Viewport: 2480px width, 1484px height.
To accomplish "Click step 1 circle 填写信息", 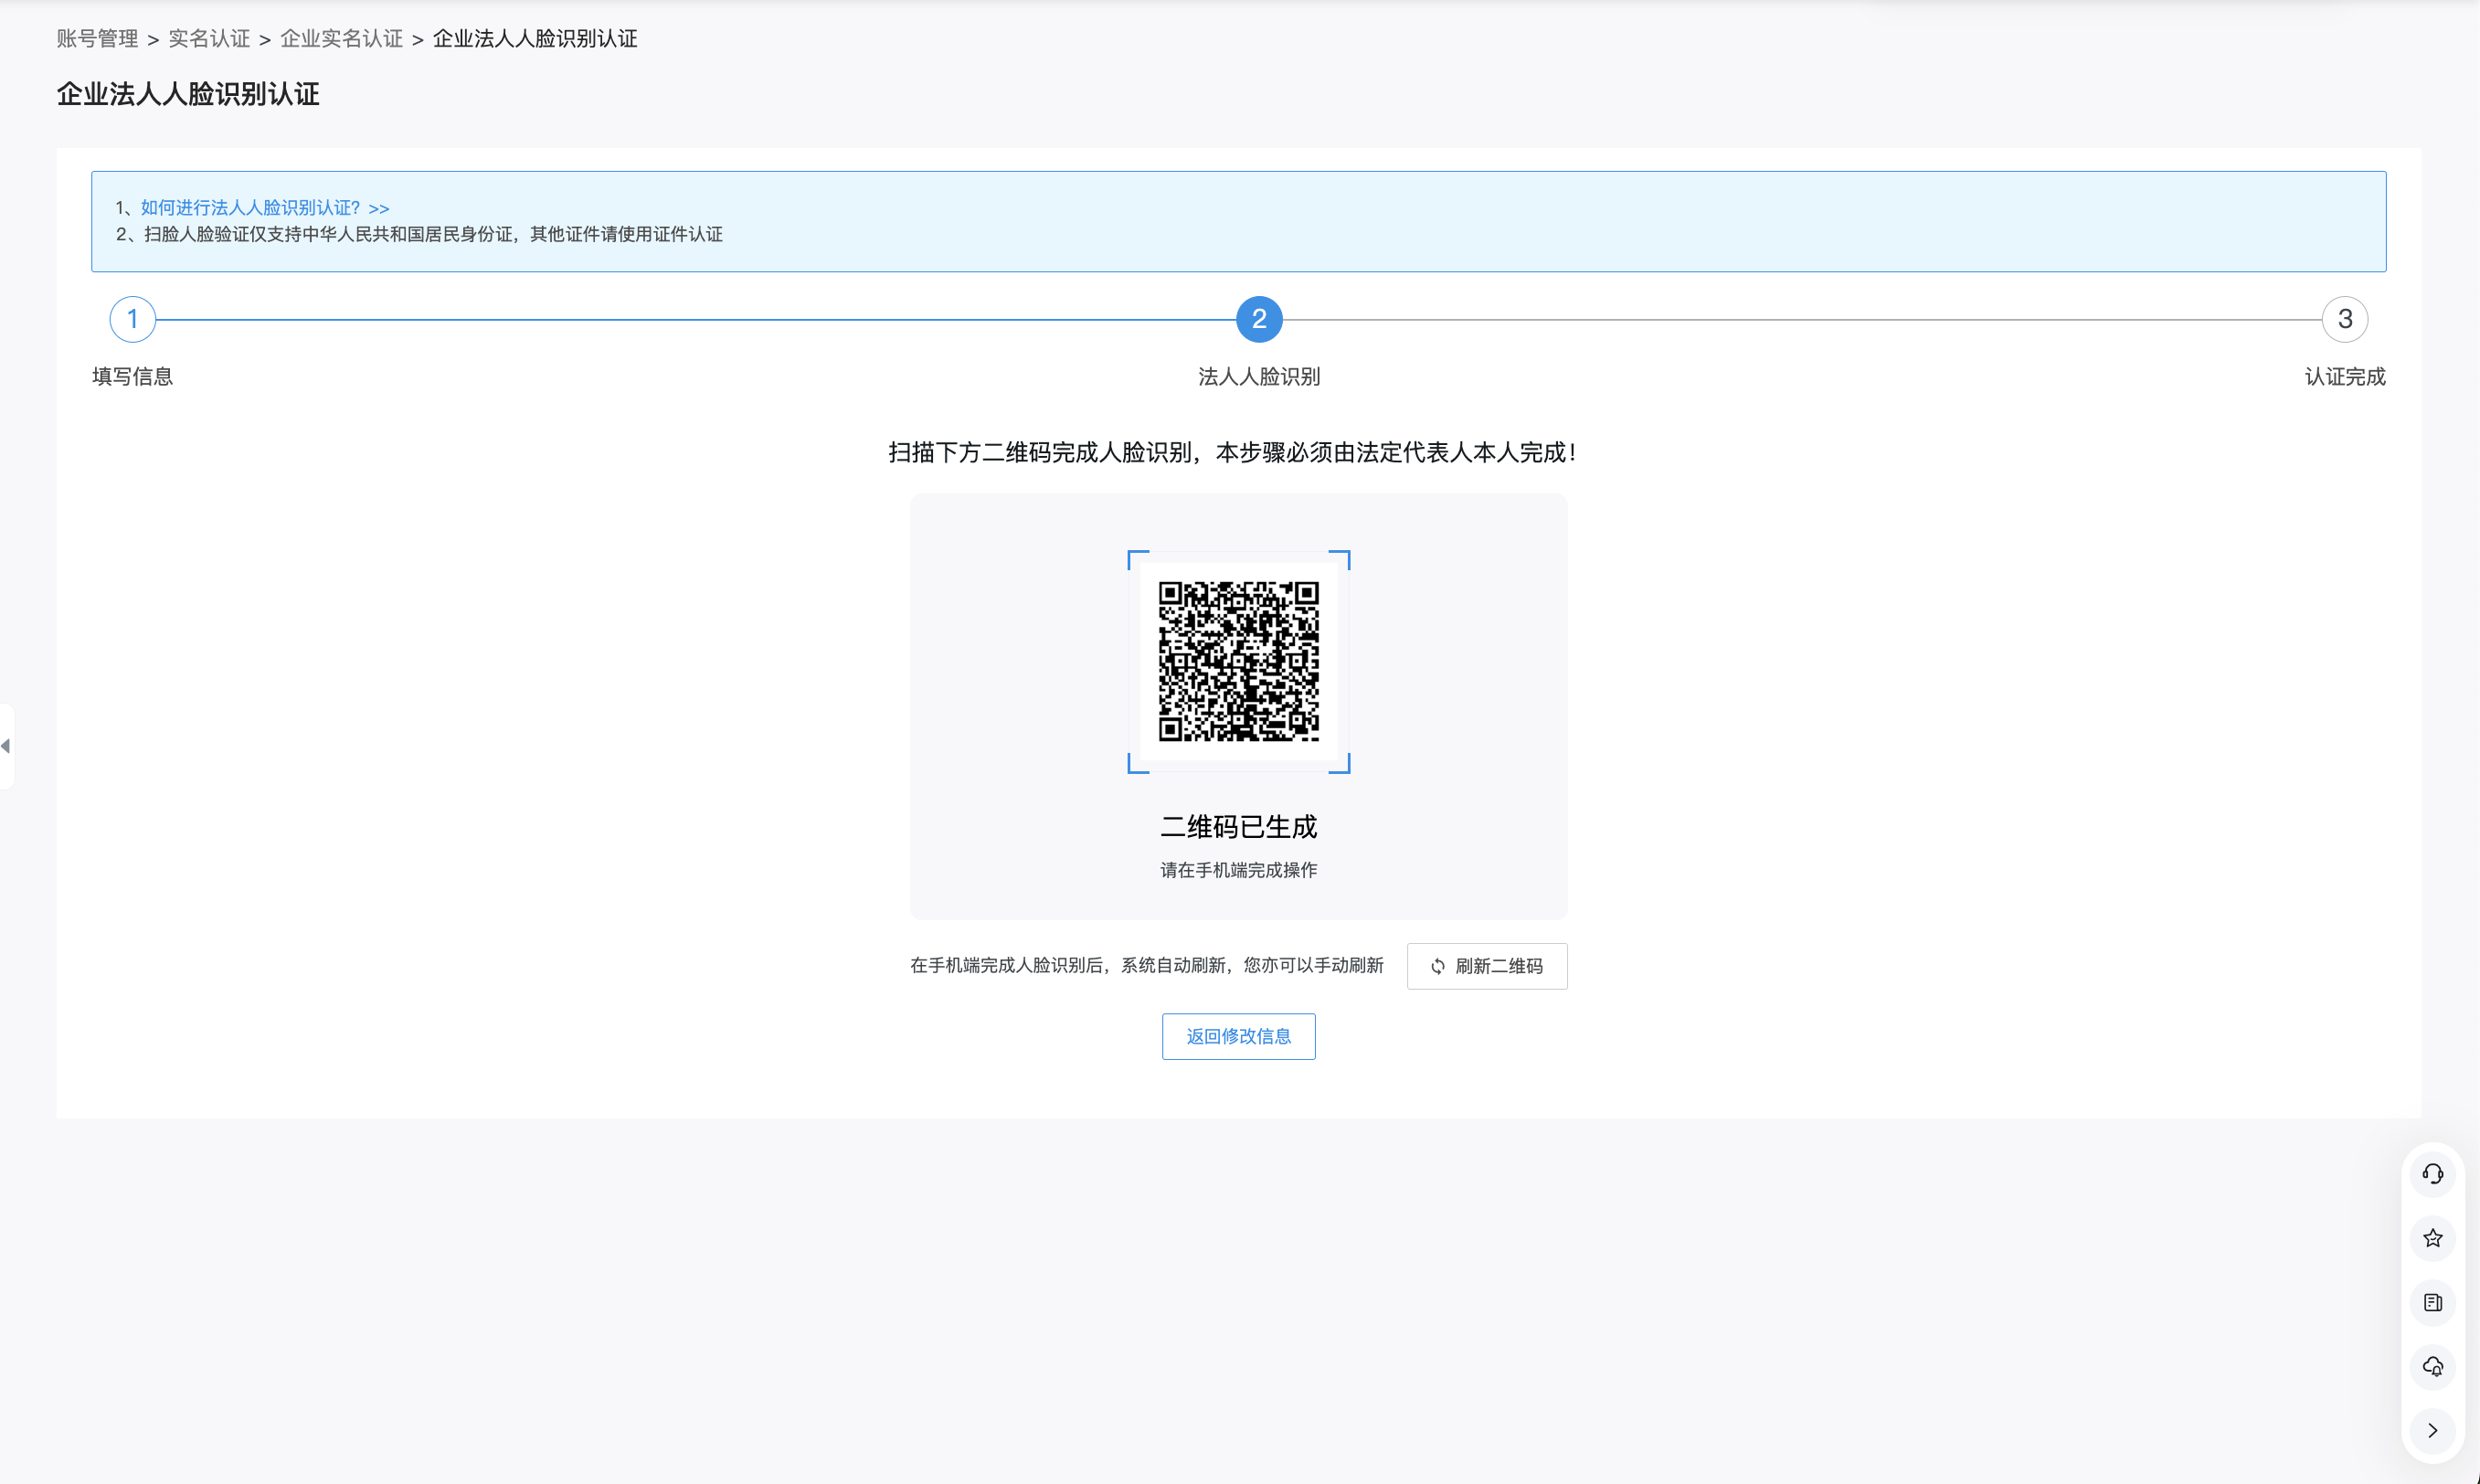I will coord(132,319).
